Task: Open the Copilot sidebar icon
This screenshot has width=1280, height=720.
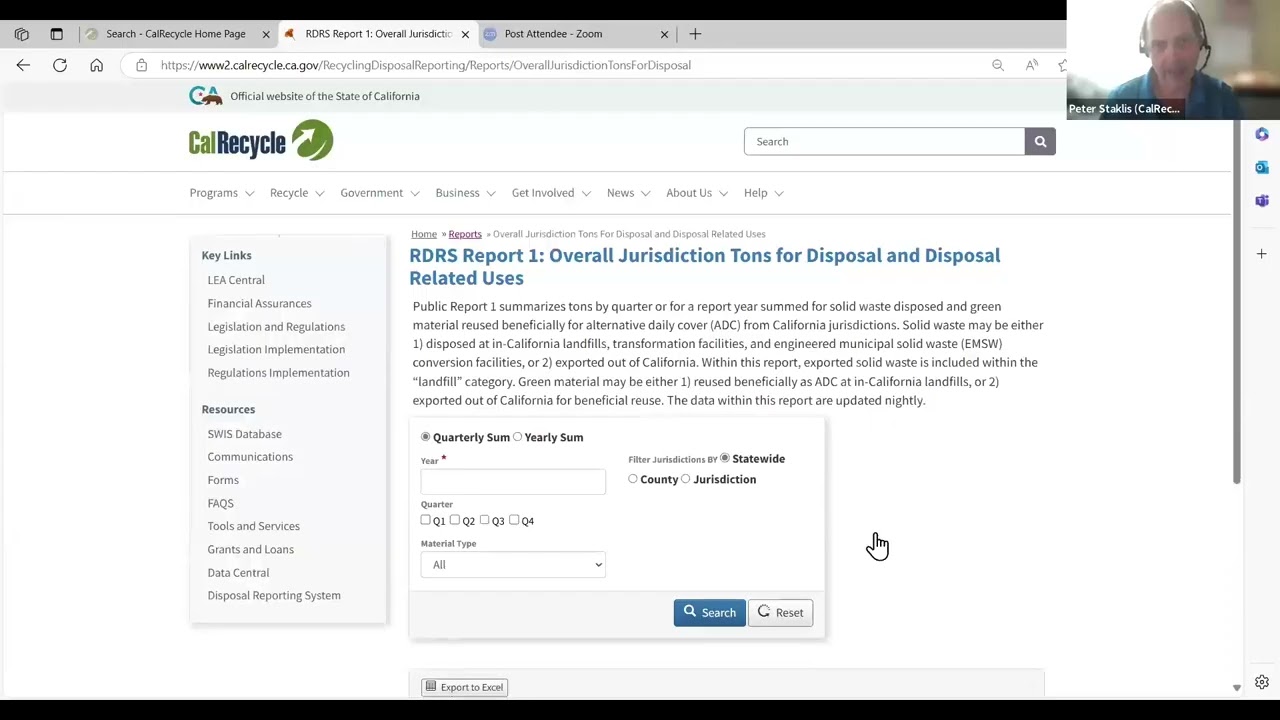Action: click(1262, 134)
